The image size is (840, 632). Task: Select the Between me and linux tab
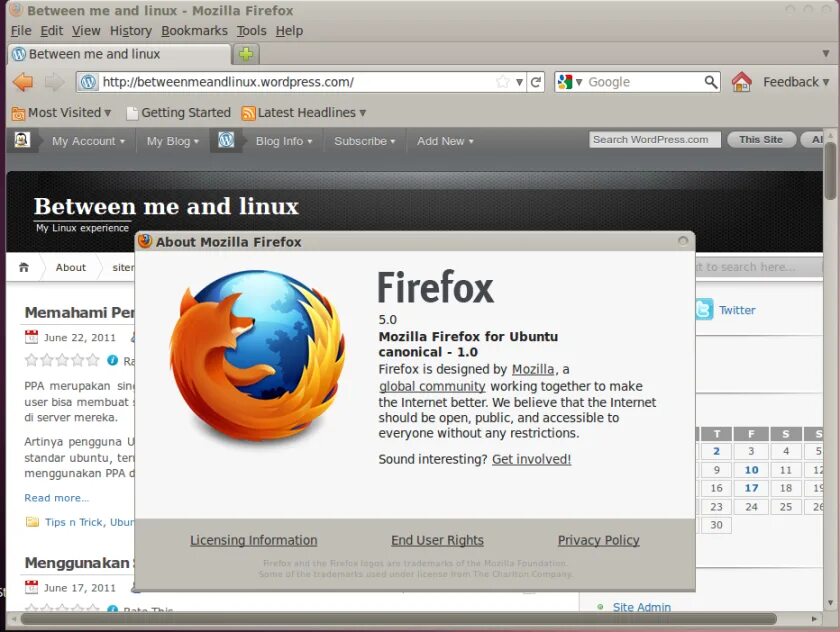point(119,54)
